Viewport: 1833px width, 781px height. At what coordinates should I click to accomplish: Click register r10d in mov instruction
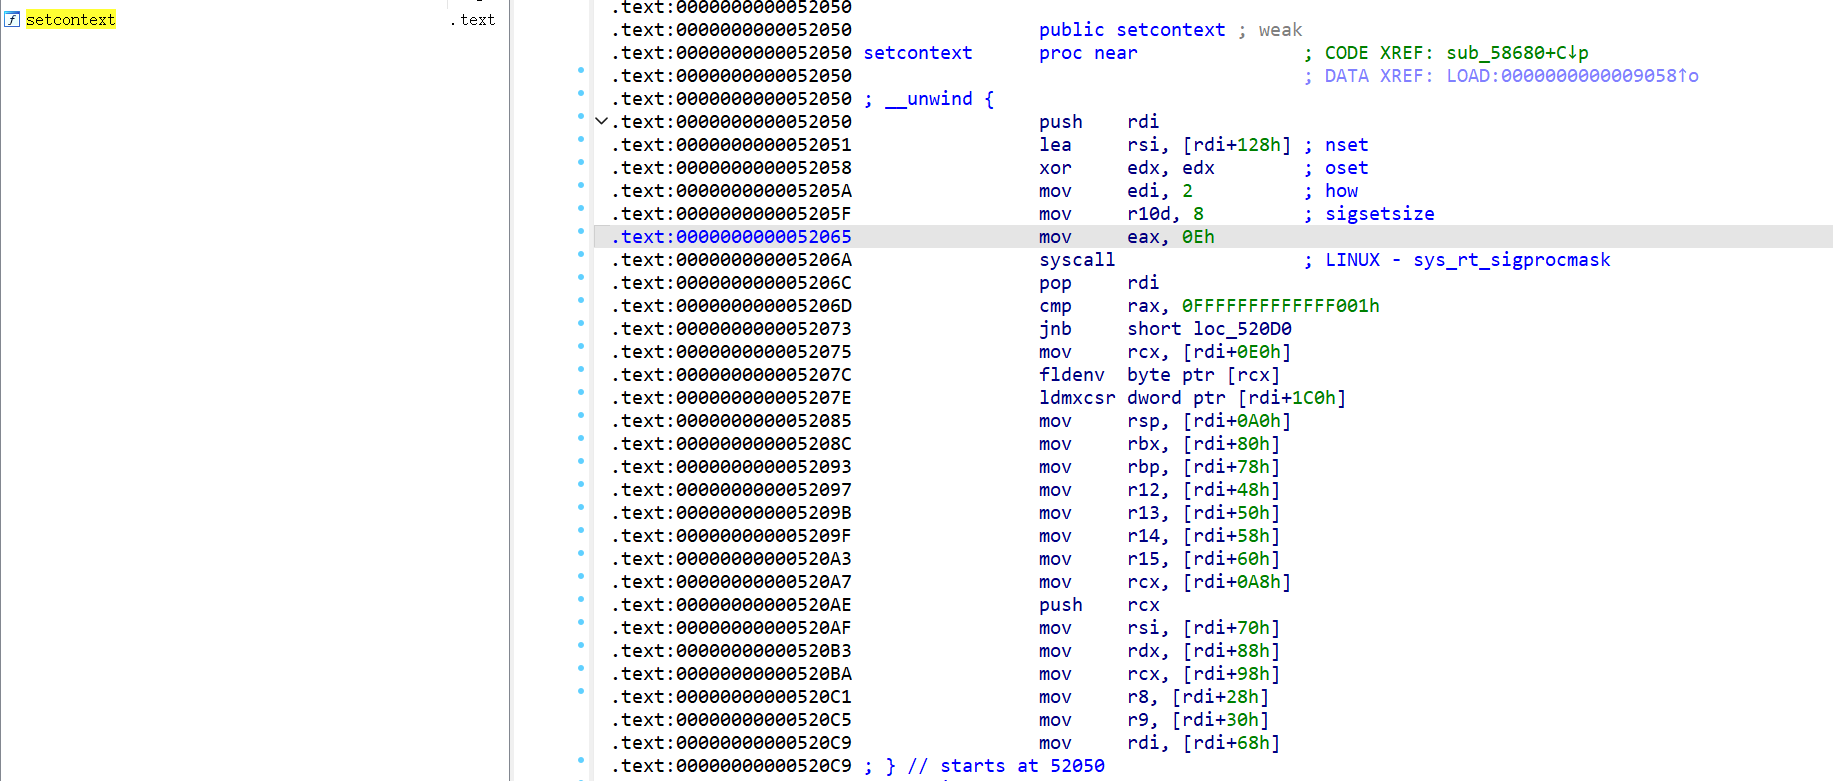pyautogui.click(x=1149, y=214)
